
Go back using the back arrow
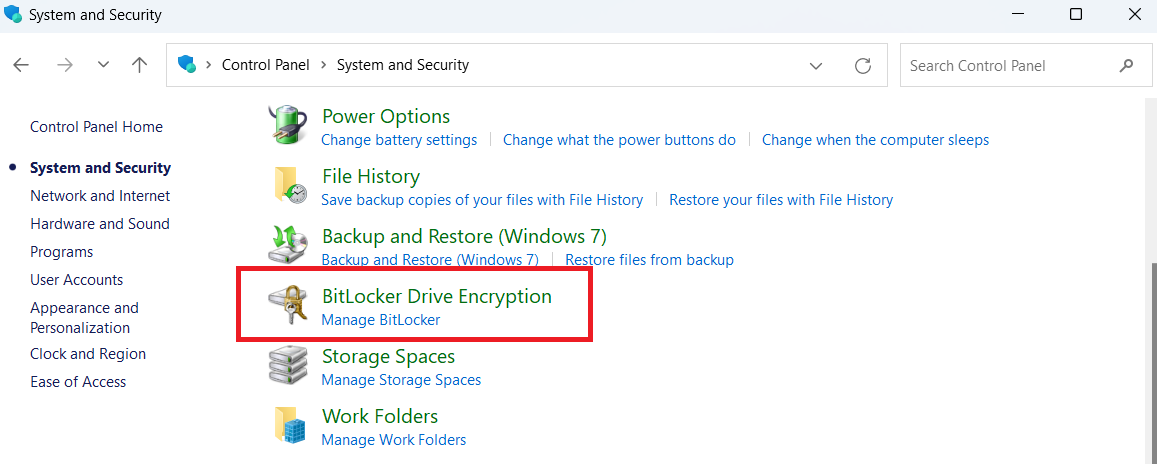coord(21,65)
